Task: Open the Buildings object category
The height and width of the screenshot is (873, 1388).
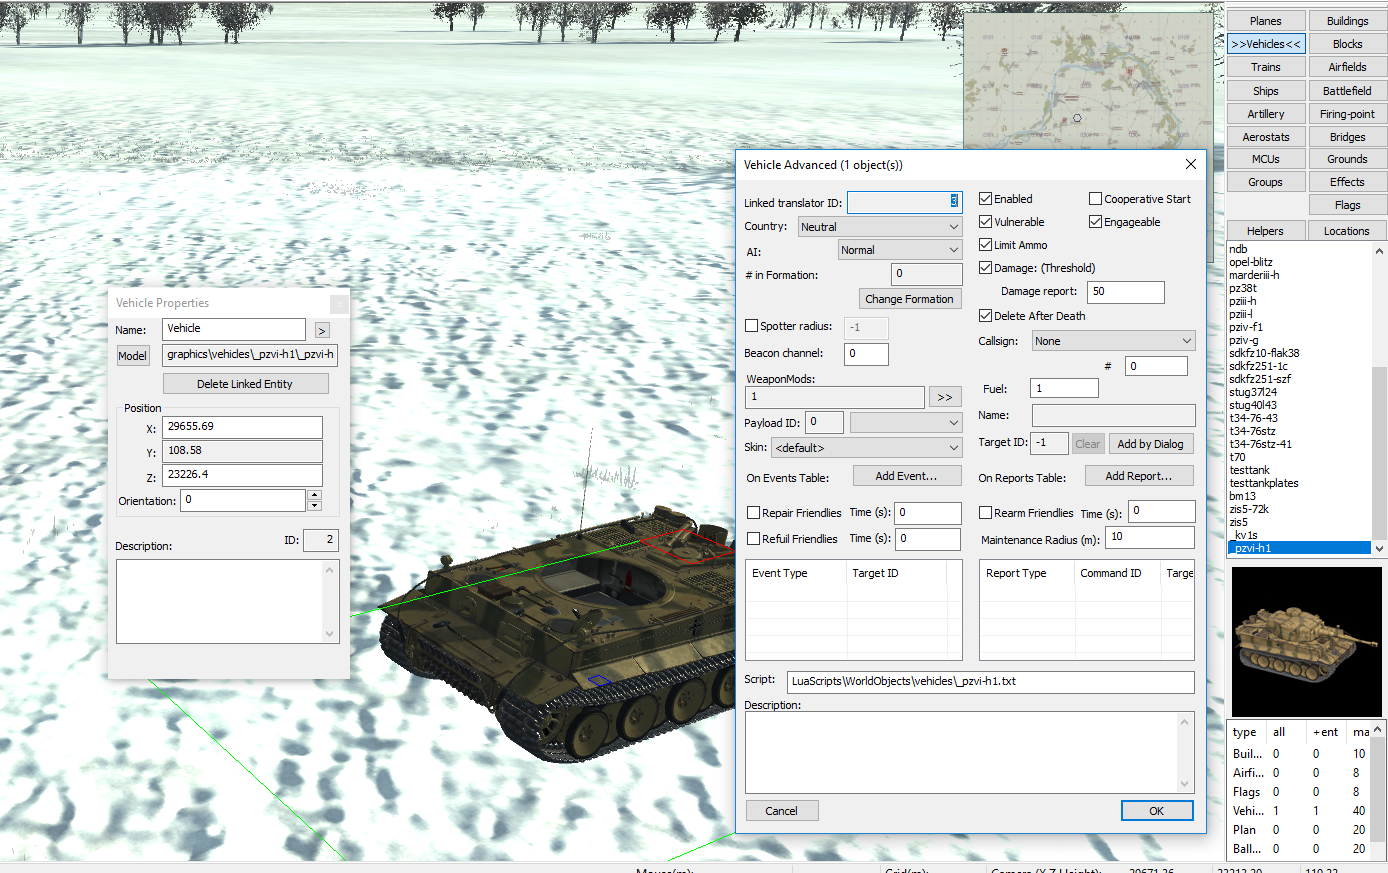Action: pos(1347,21)
